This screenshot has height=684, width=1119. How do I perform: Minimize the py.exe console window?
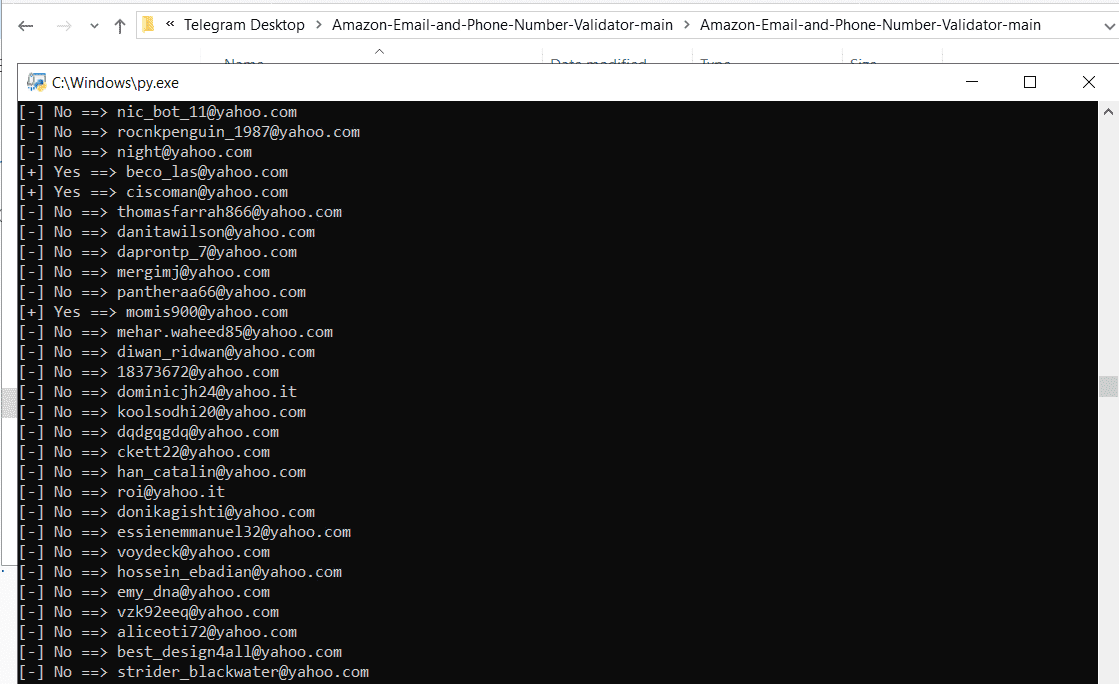coord(970,83)
